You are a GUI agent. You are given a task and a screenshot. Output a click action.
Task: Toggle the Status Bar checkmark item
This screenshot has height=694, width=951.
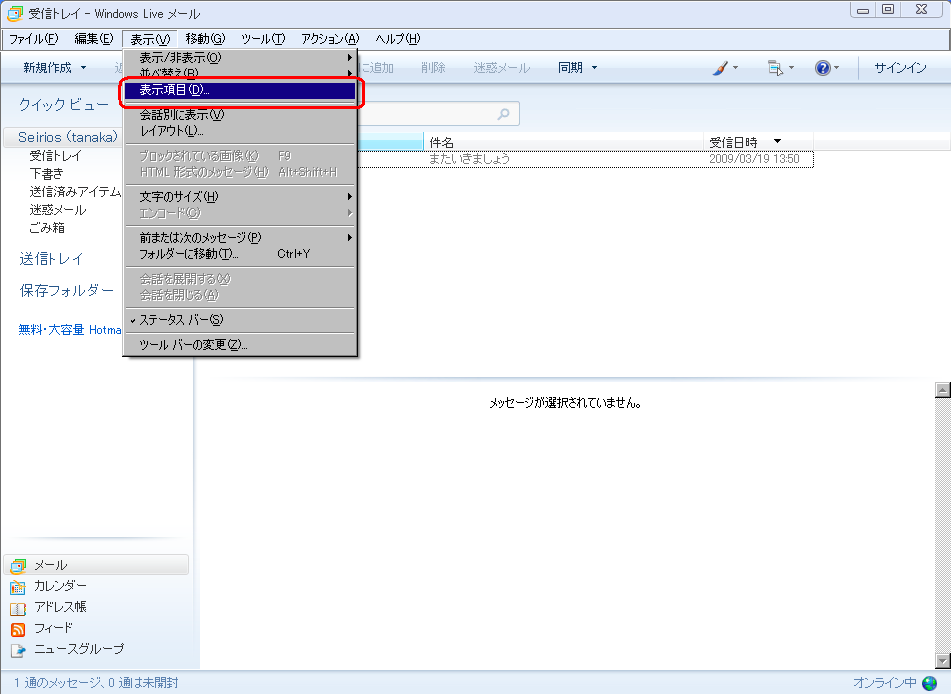pos(181,320)
